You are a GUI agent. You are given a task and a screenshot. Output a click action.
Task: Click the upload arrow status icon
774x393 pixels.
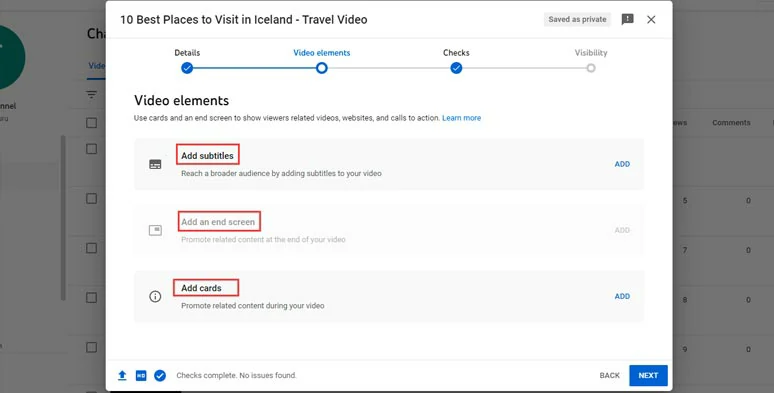pyautogui.click(x=122, y=376)
